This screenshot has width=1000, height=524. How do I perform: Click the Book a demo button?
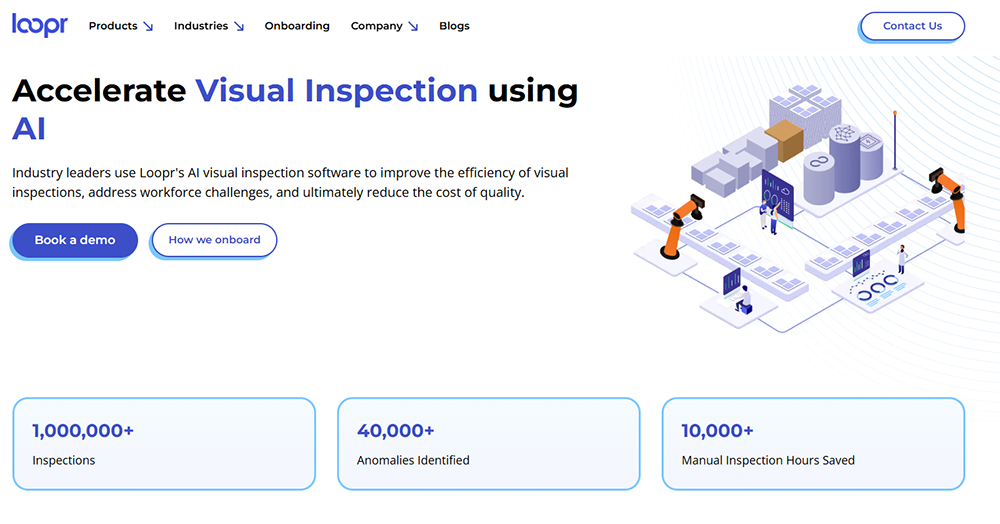pyautogui.click(x=75, y=240)
